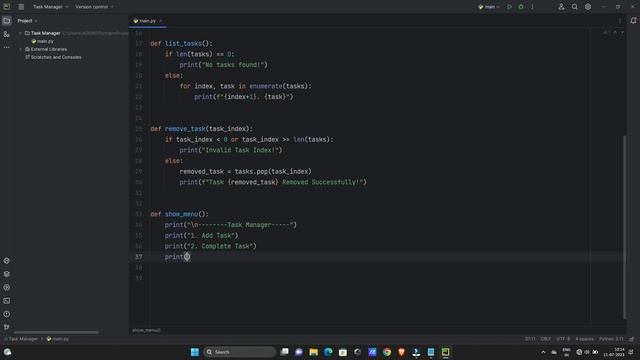Open the Python 3.11 interpreter selector

(611, 339)
